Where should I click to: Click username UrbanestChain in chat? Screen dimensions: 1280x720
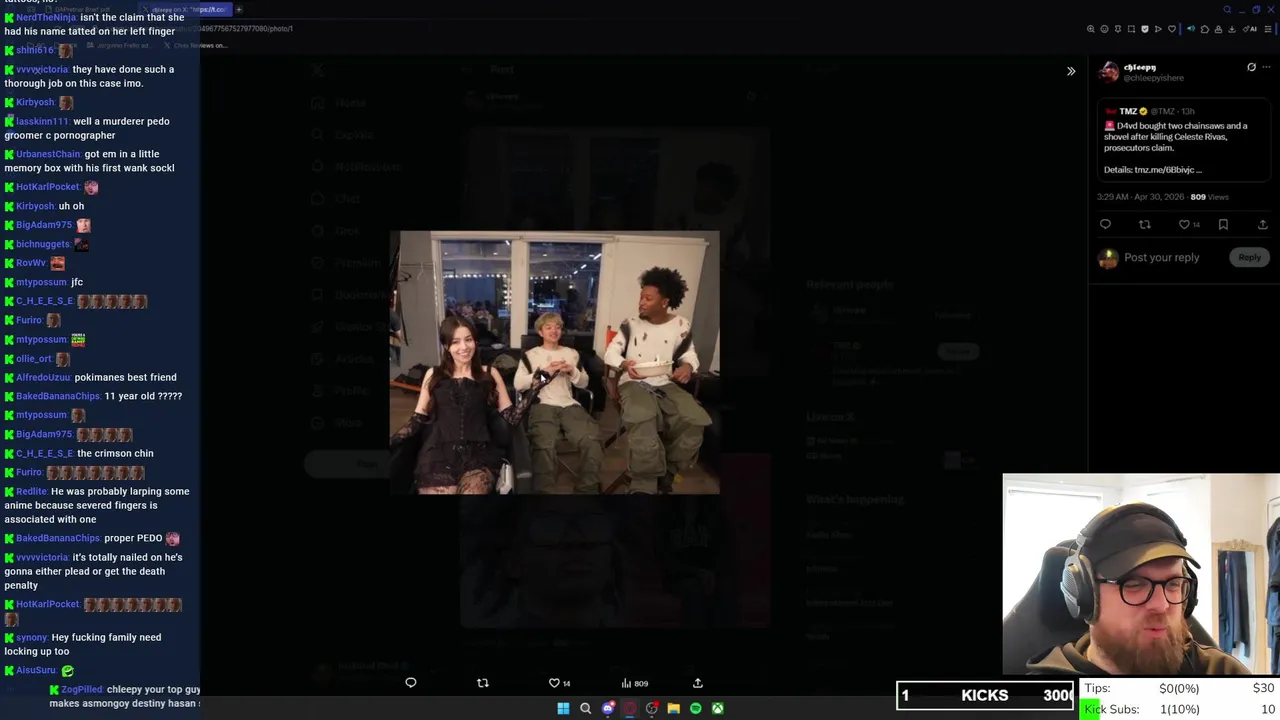[x=48, y=155]
